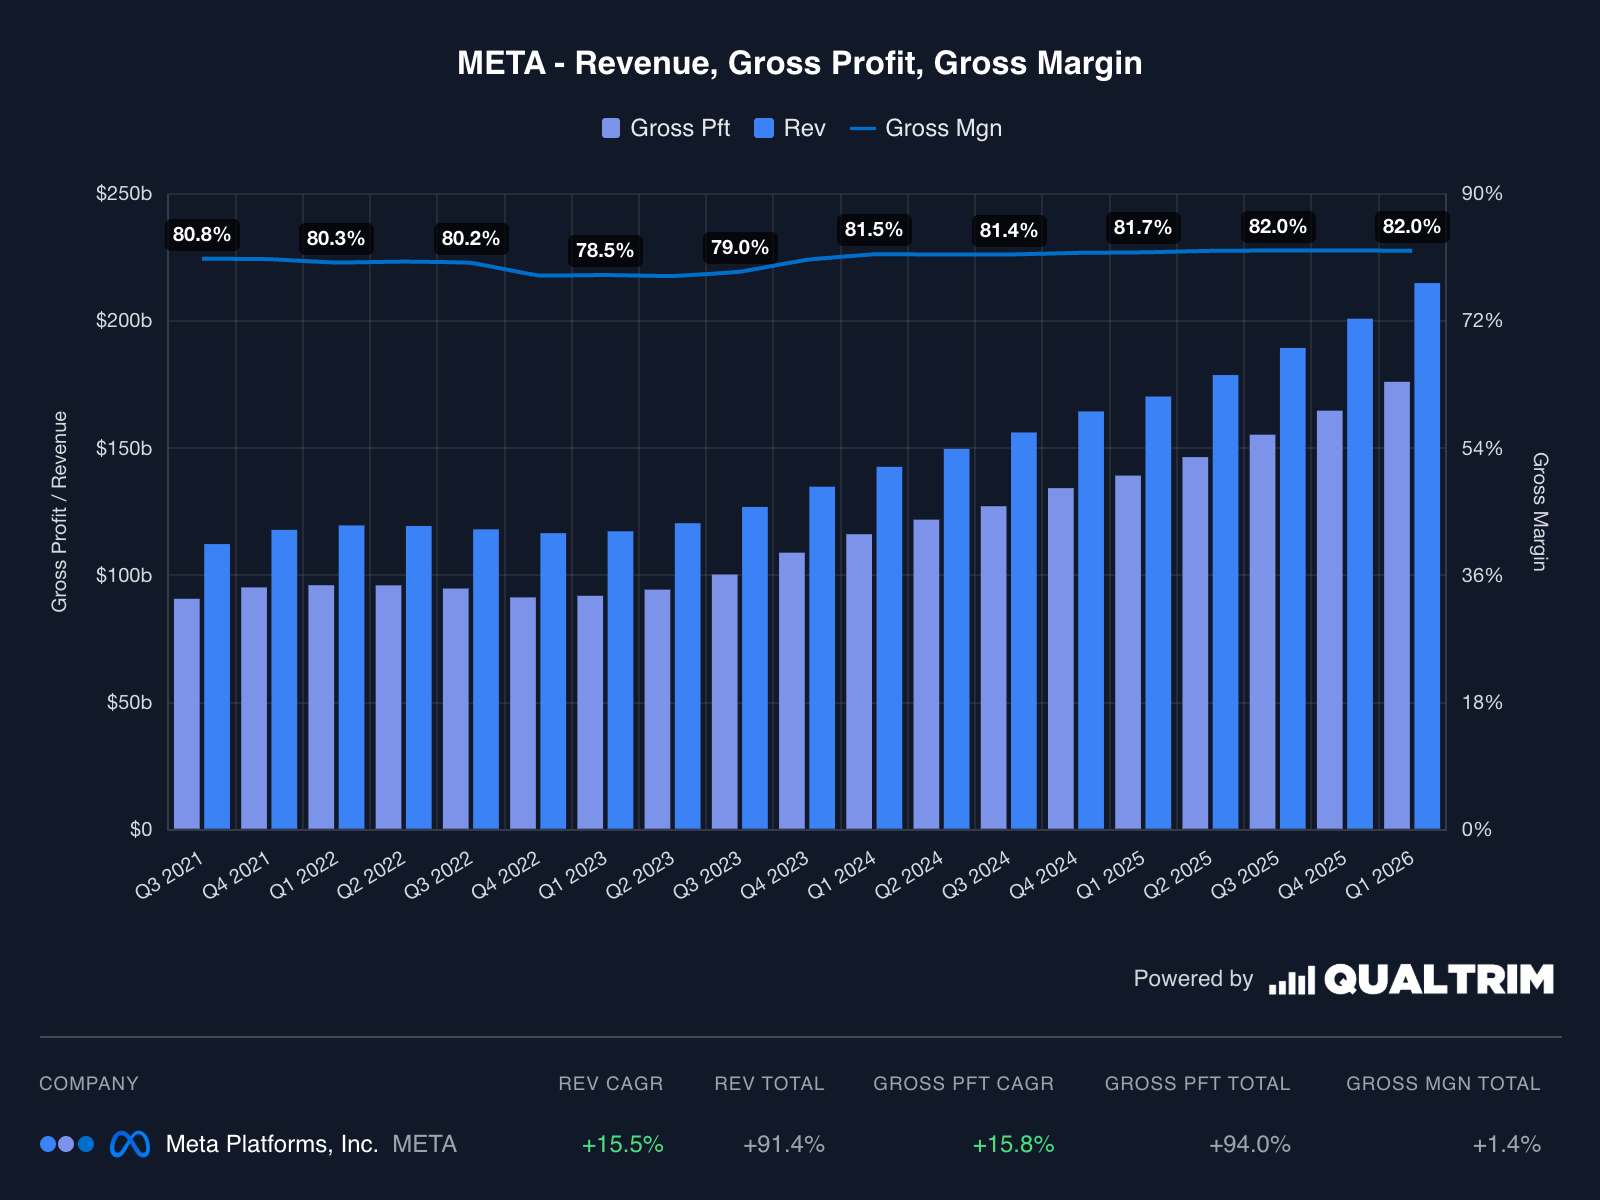Open the QUALTRIM wordmark link

click(1439, 980)
